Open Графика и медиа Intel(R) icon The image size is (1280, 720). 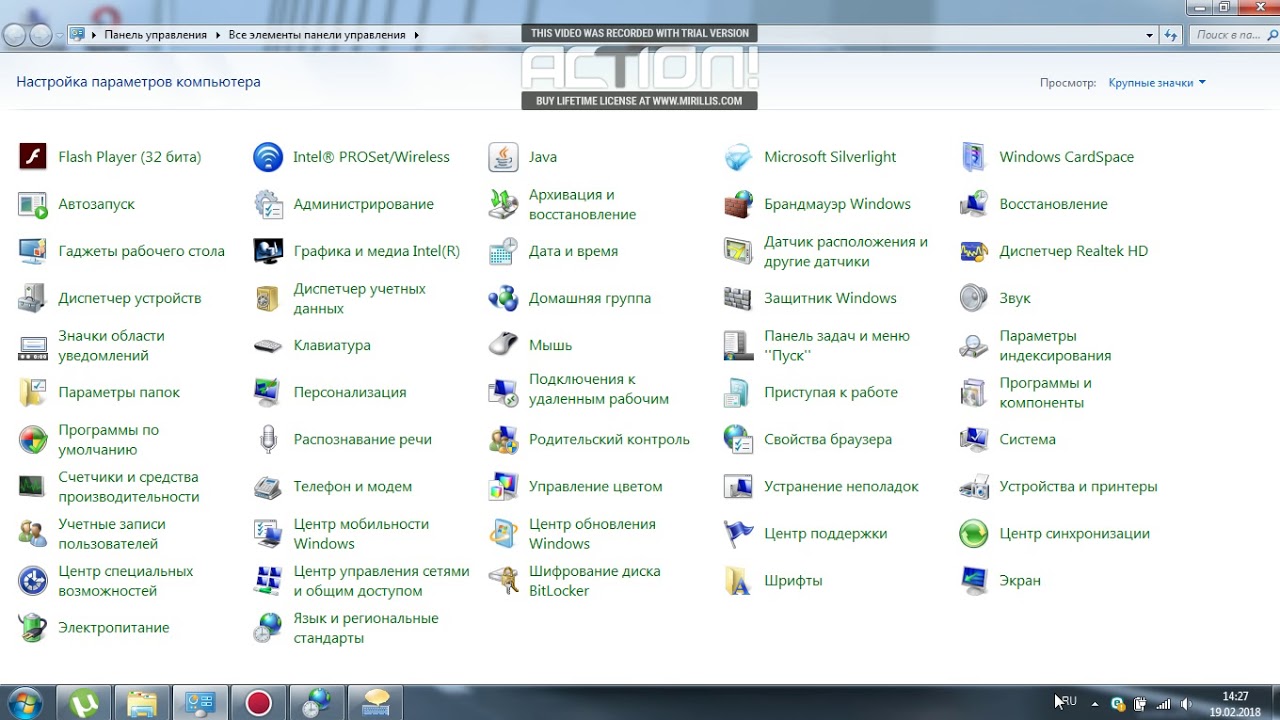pos(268,251)
